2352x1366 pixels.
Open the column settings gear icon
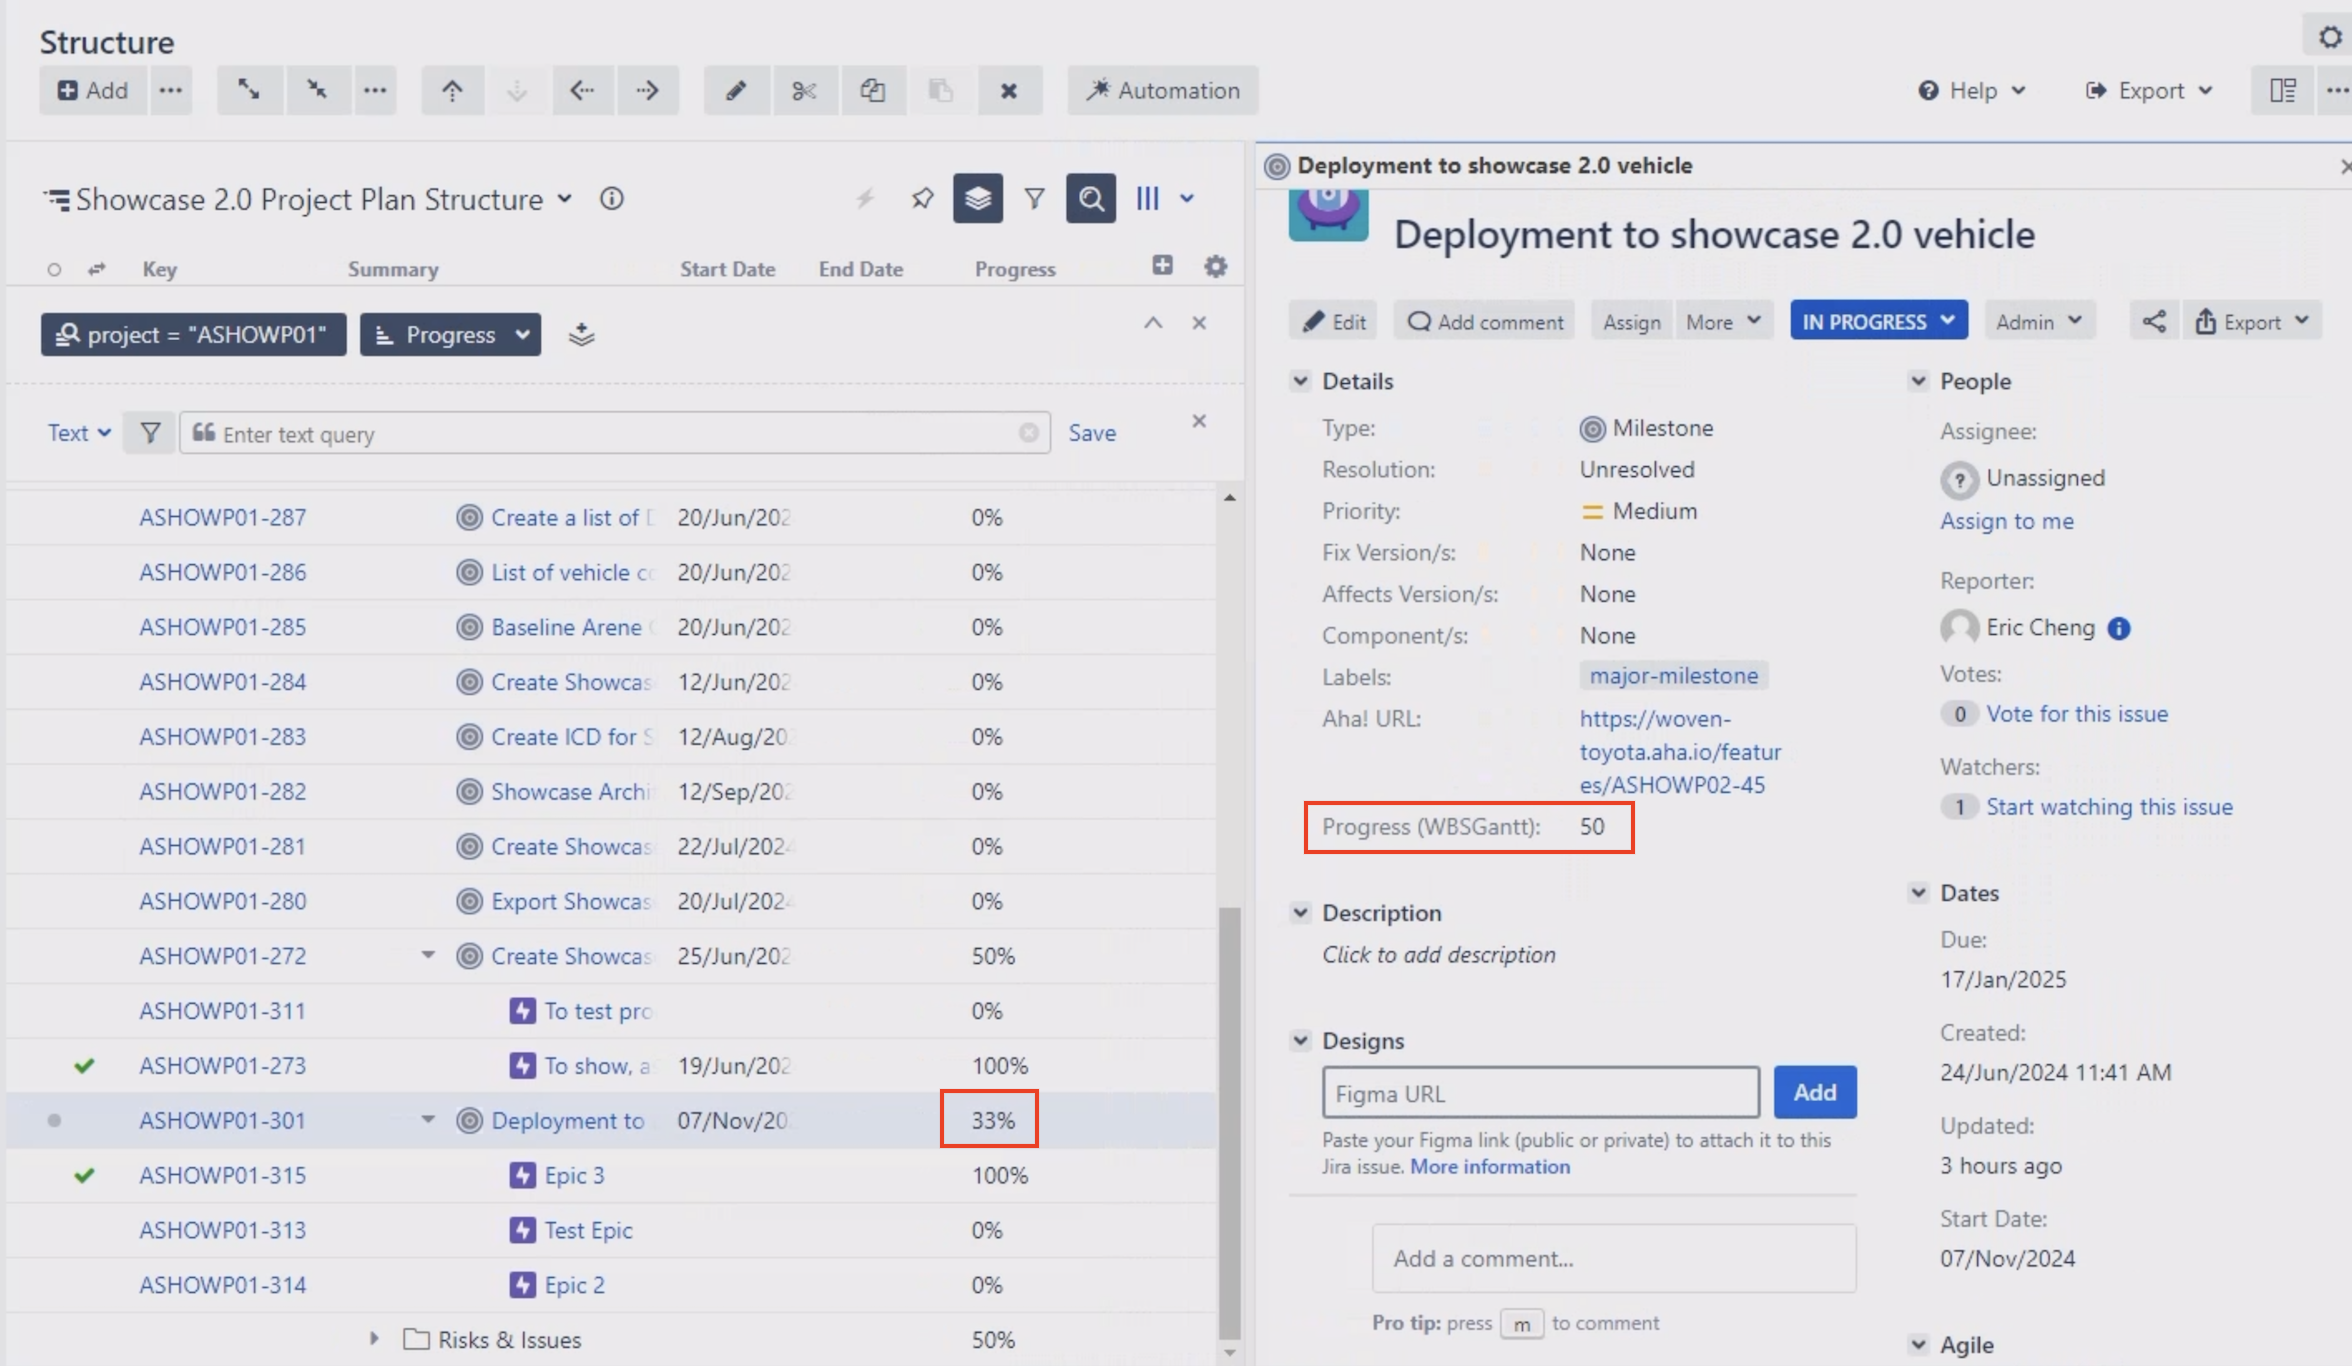point(1215,266)
